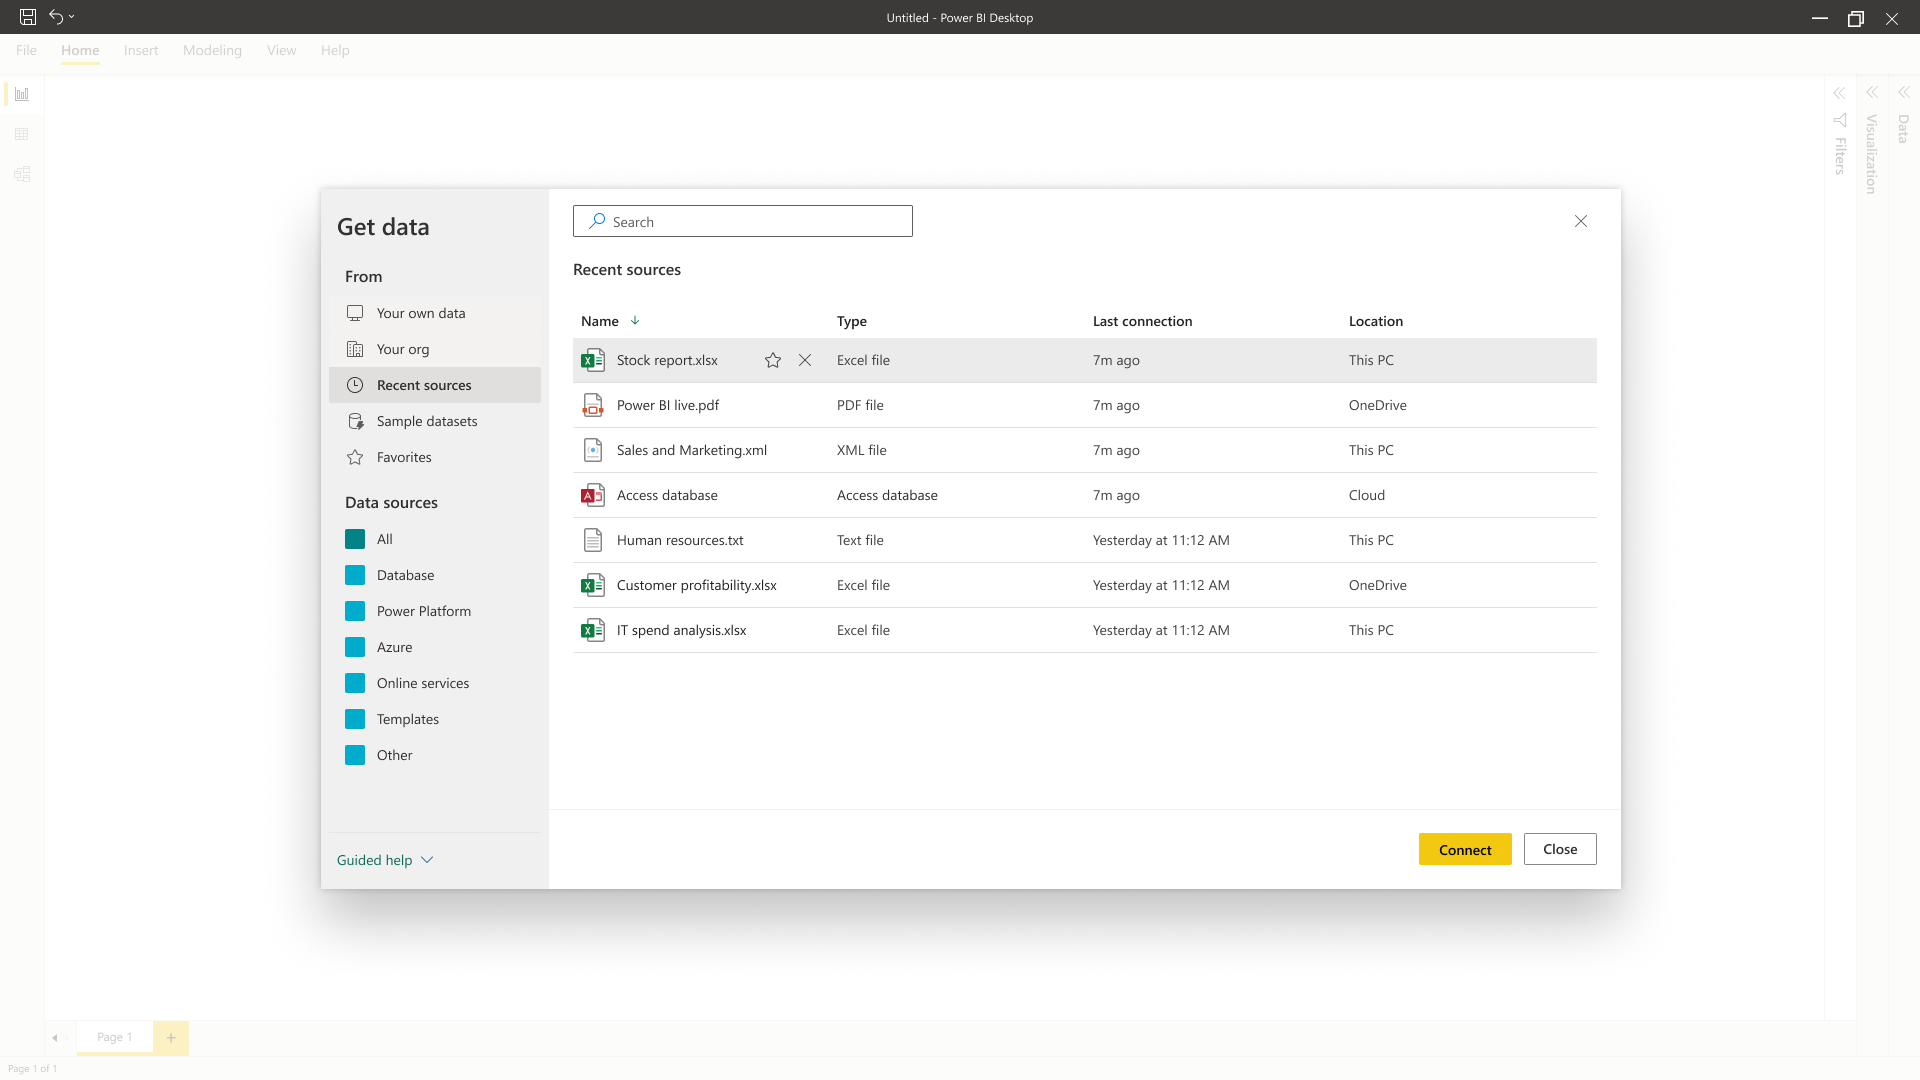Screen dimensions: 1920x1080
Task: Click the Search input field
Action: [x=743, y=222]
